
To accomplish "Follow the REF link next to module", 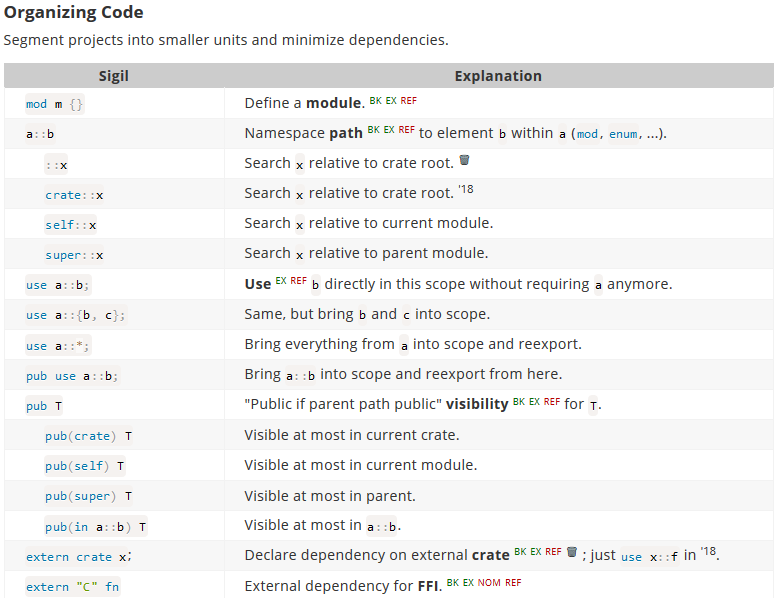I will point(408,101).
